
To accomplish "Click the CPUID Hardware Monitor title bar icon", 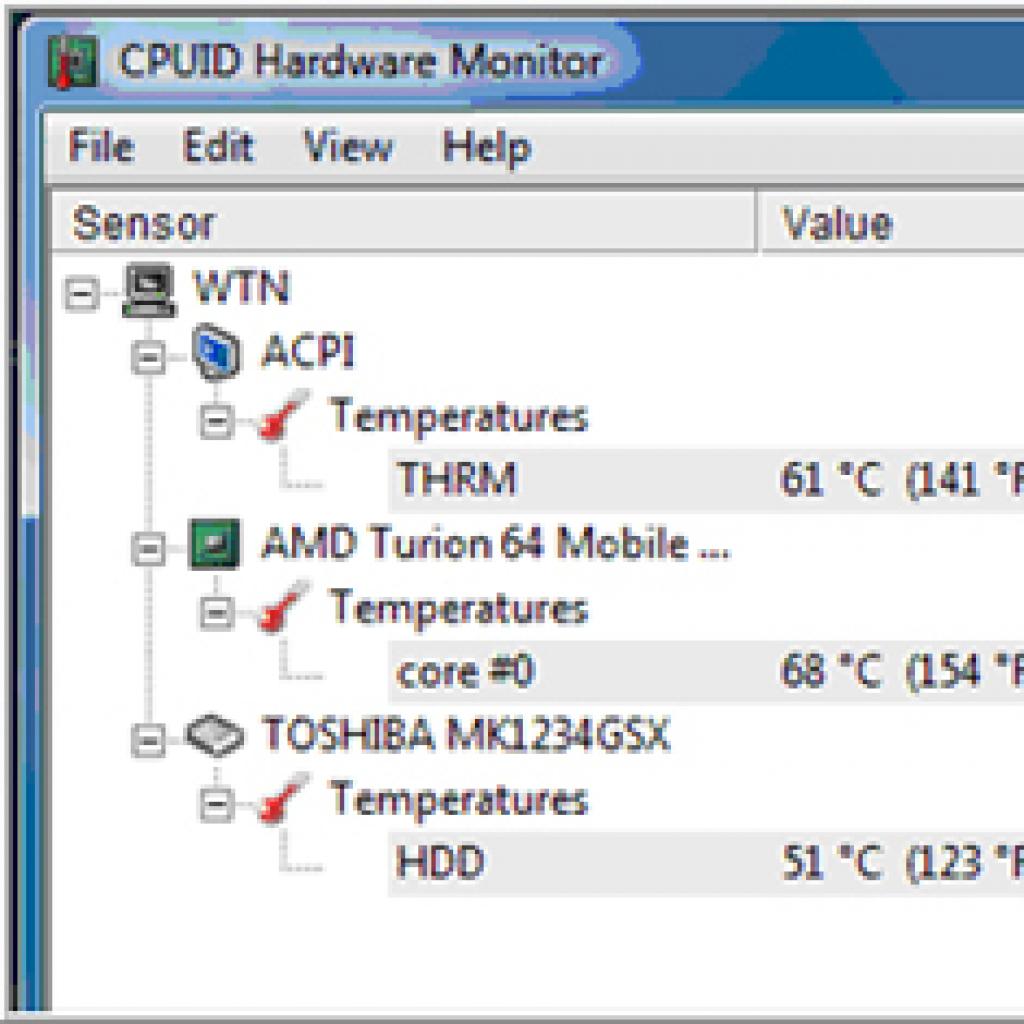I will 73,62.
